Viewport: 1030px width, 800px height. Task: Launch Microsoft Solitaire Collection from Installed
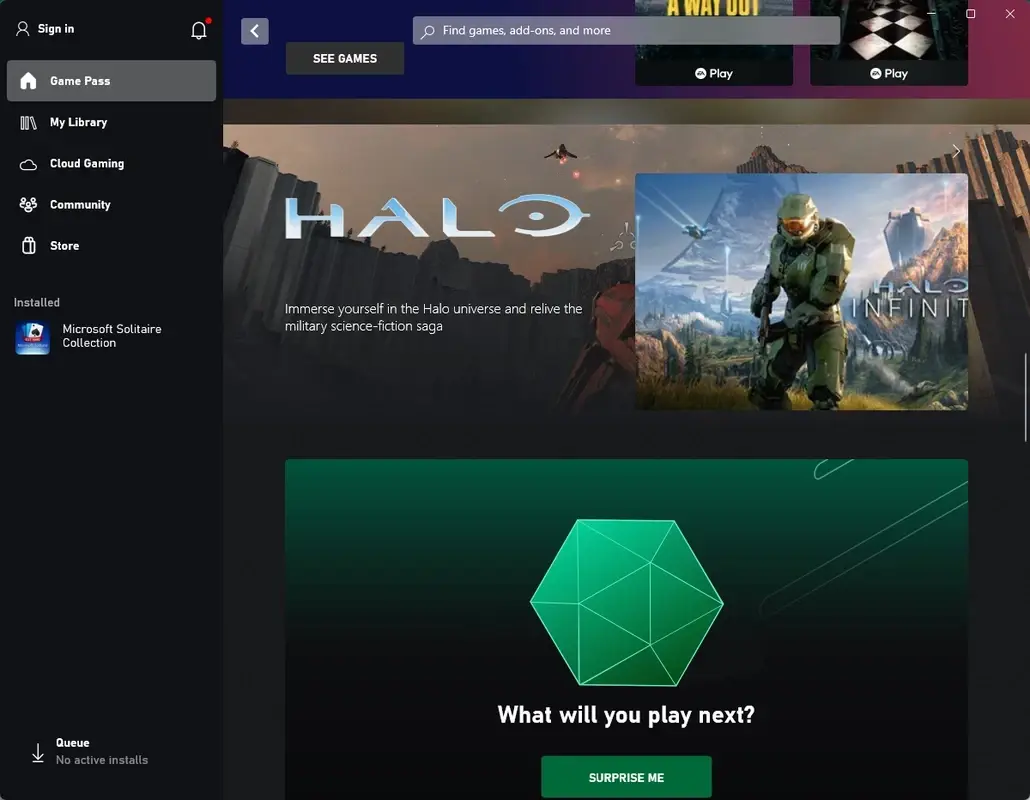(100, 337)
